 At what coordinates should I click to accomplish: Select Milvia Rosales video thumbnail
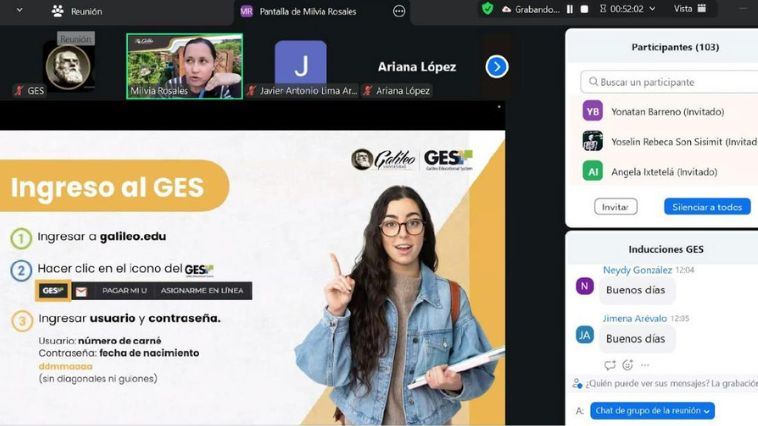coord(184,66)
